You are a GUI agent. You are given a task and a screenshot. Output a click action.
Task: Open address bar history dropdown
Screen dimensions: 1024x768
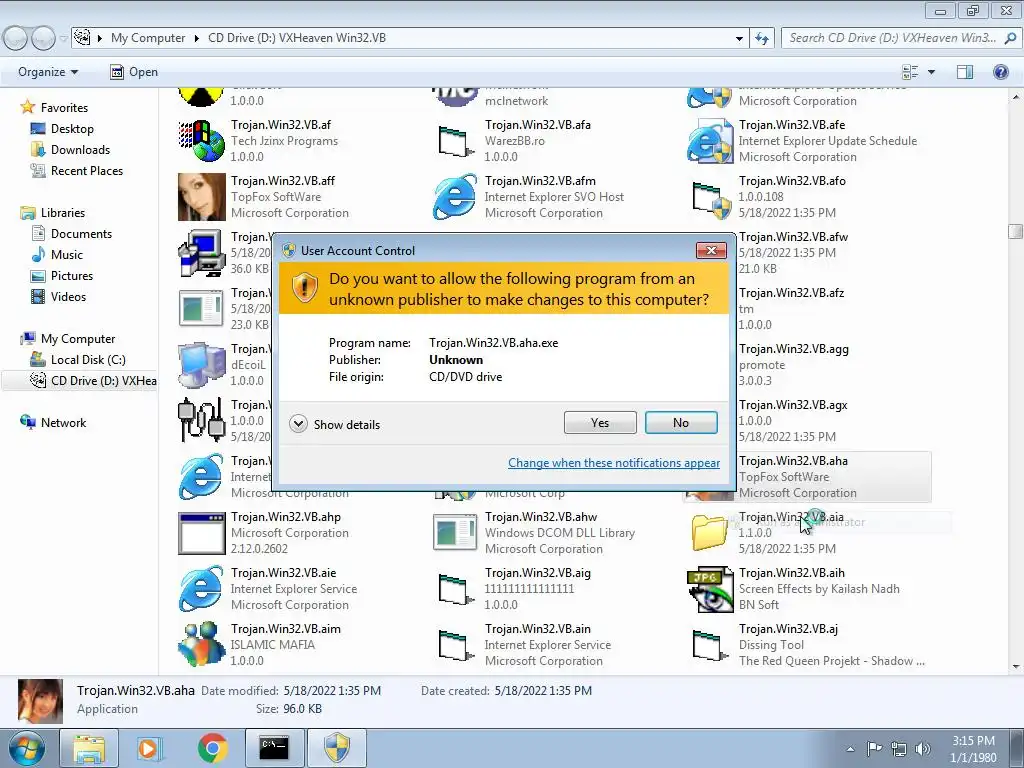tap(739, 38)
